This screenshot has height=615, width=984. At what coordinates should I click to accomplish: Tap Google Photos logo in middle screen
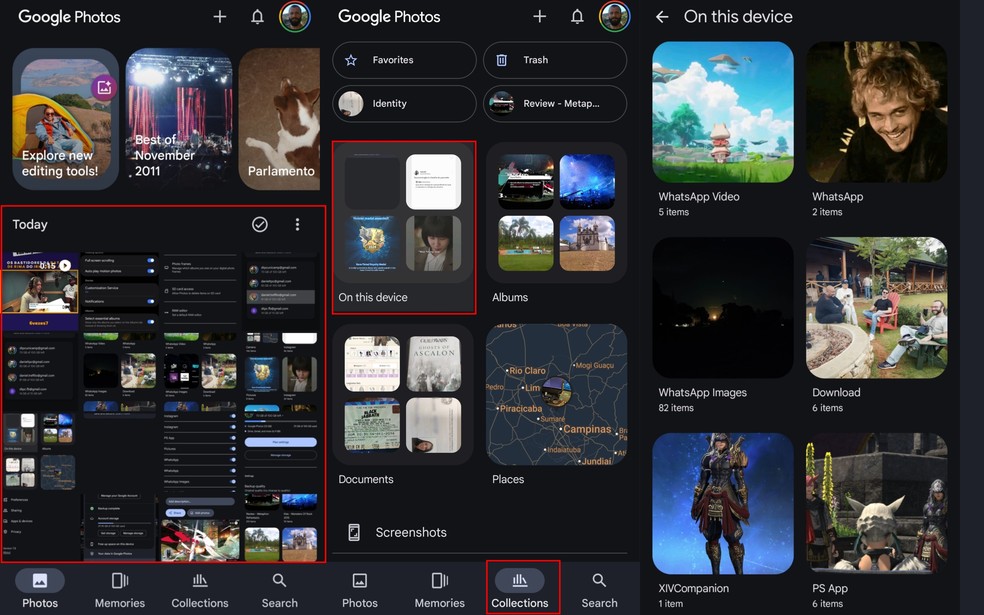click(x=389, y=17)
